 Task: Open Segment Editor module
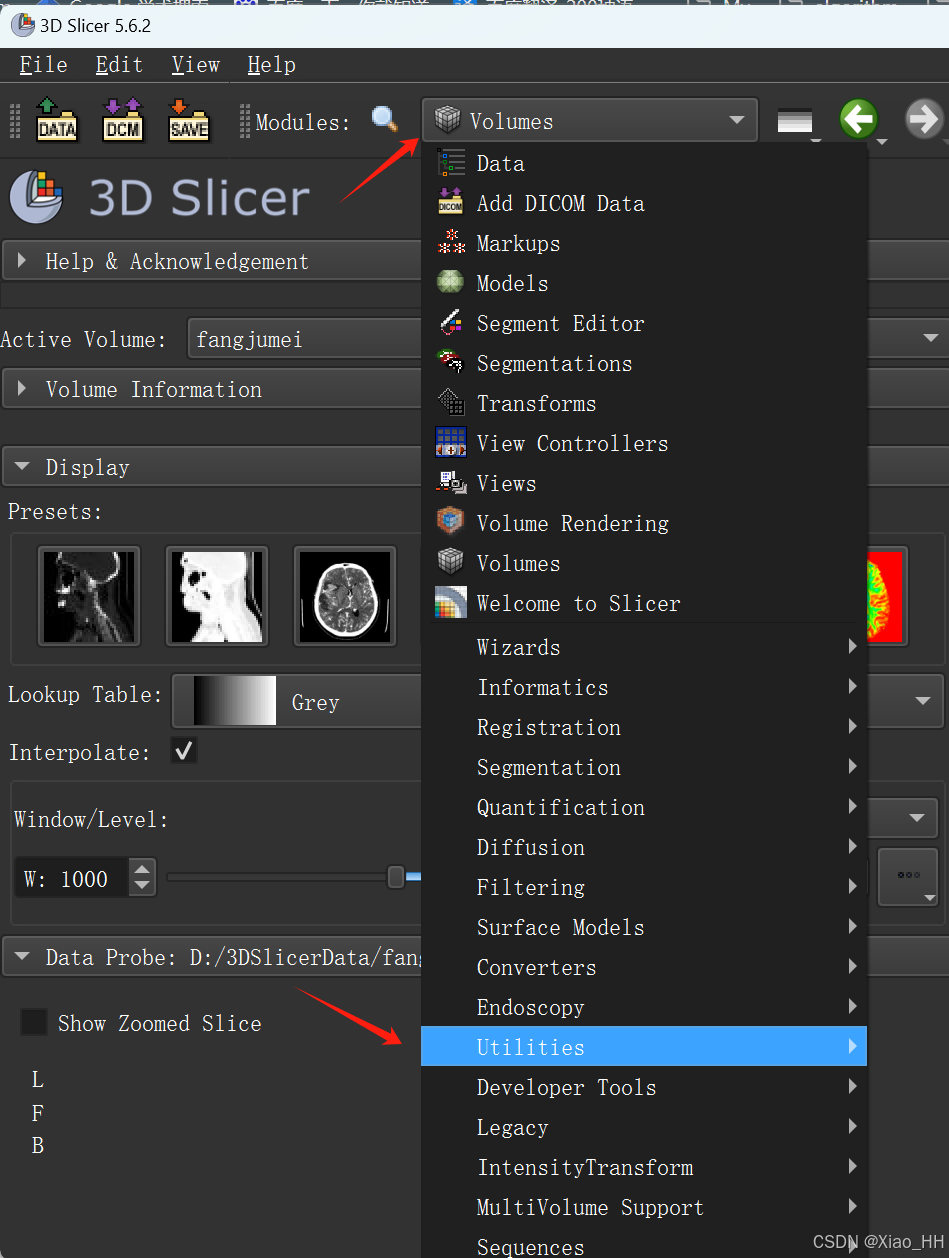click(644, 323)
